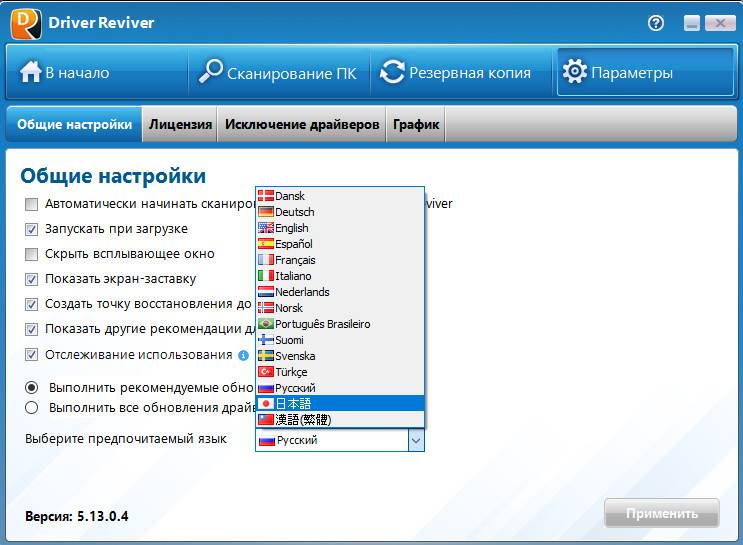Click the gear settings icon

coord(575,72)
